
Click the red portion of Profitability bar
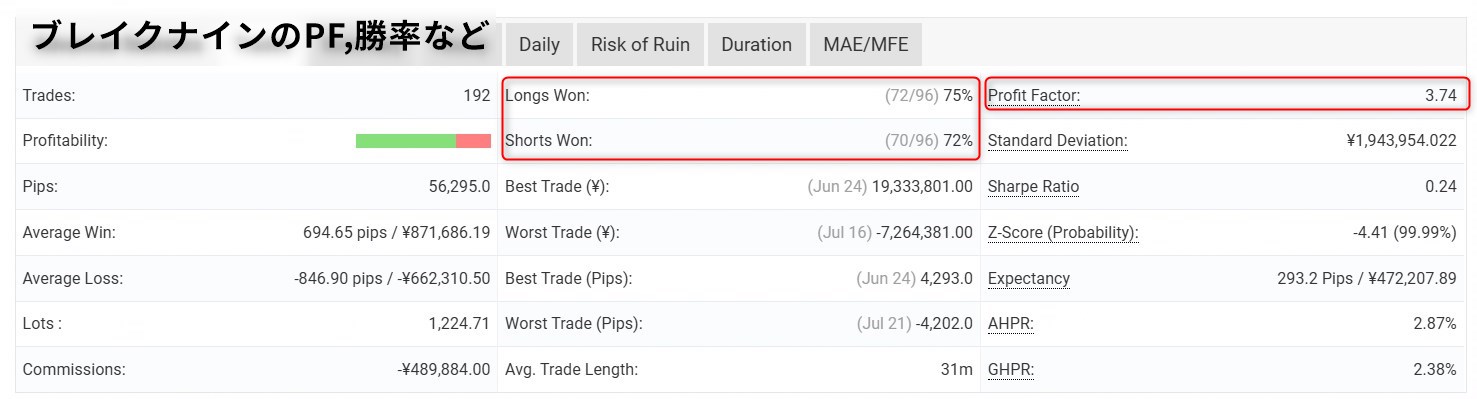pyautogui.click(x=473, y=141)
